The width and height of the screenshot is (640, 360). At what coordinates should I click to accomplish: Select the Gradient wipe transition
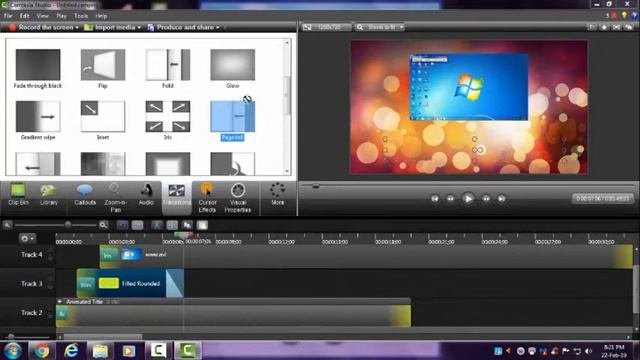click(38, 120)
